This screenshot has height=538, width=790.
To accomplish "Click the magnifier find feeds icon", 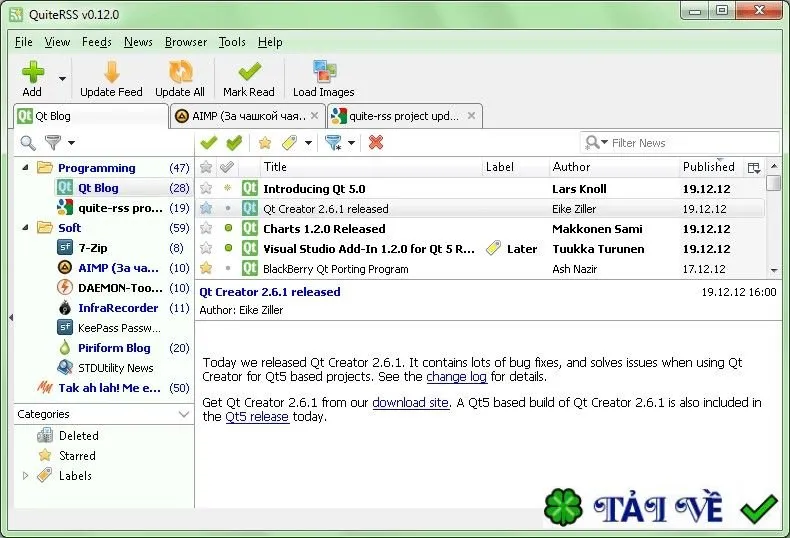I will click(28, 143).
